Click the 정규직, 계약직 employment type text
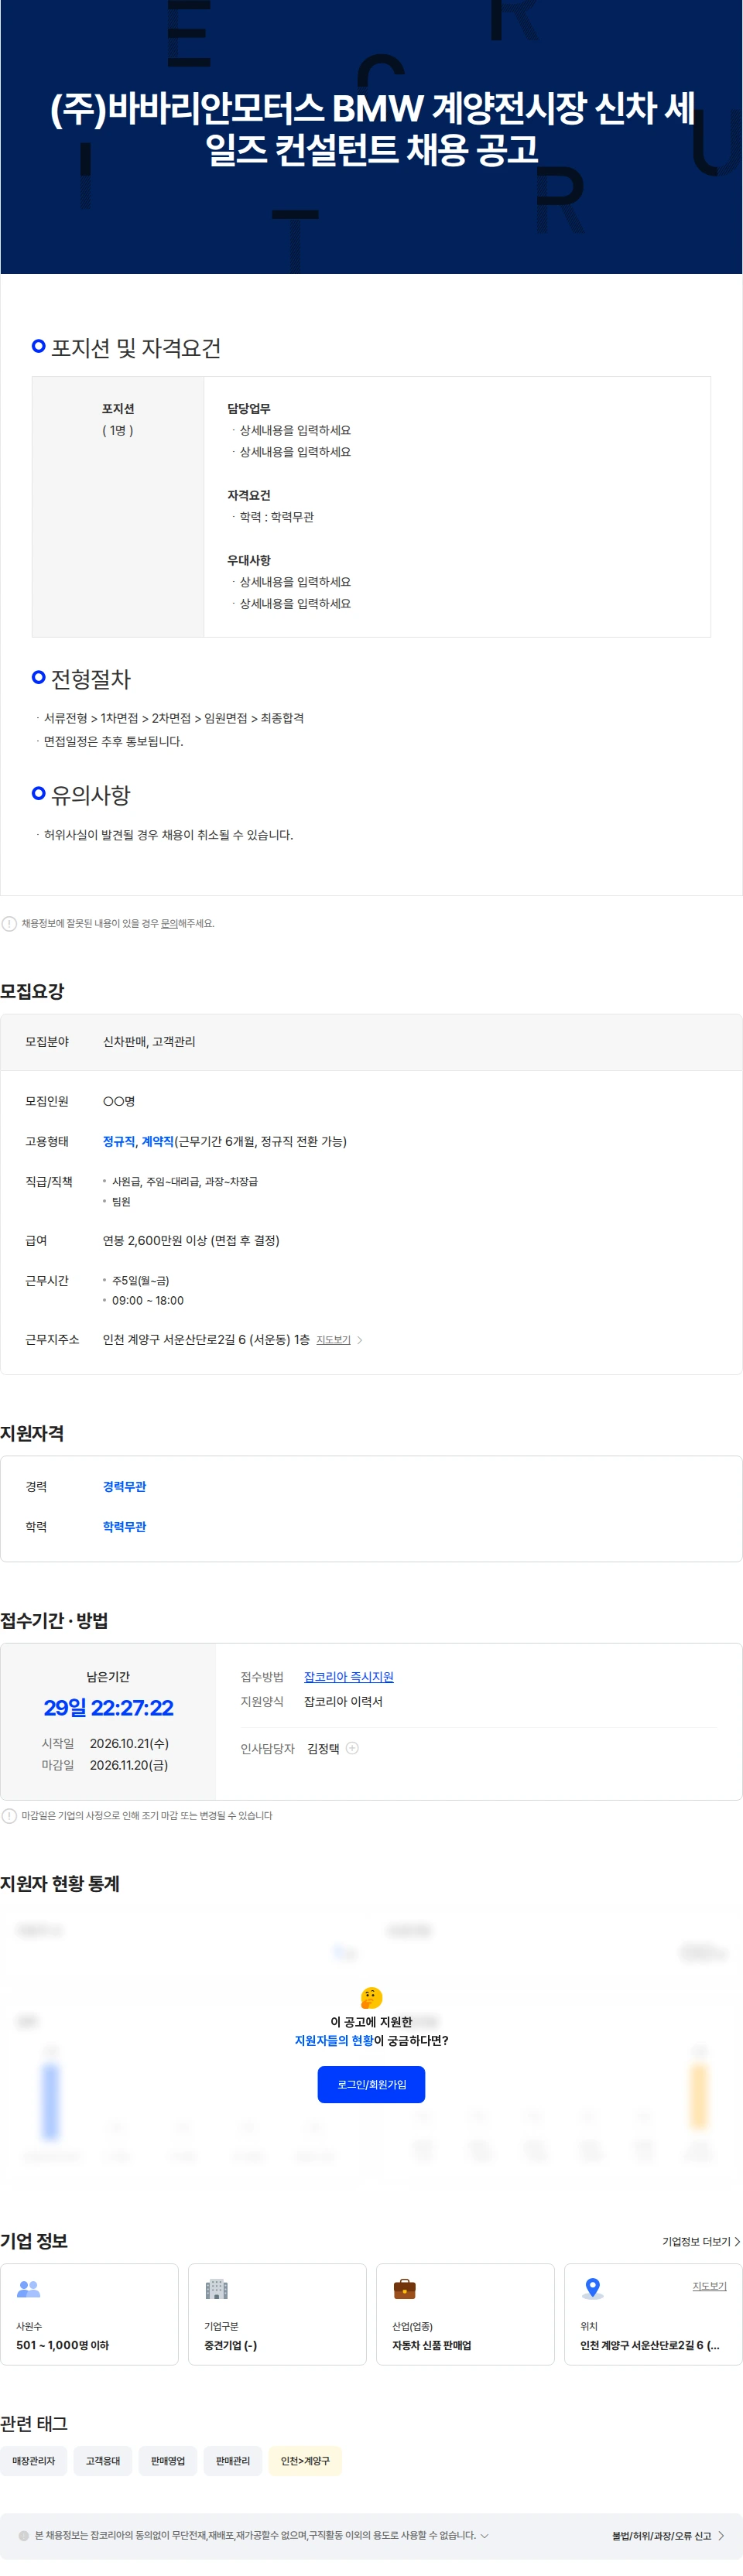The height and width of the screenshot is (2576, 743). click(x=138, y=1141)
